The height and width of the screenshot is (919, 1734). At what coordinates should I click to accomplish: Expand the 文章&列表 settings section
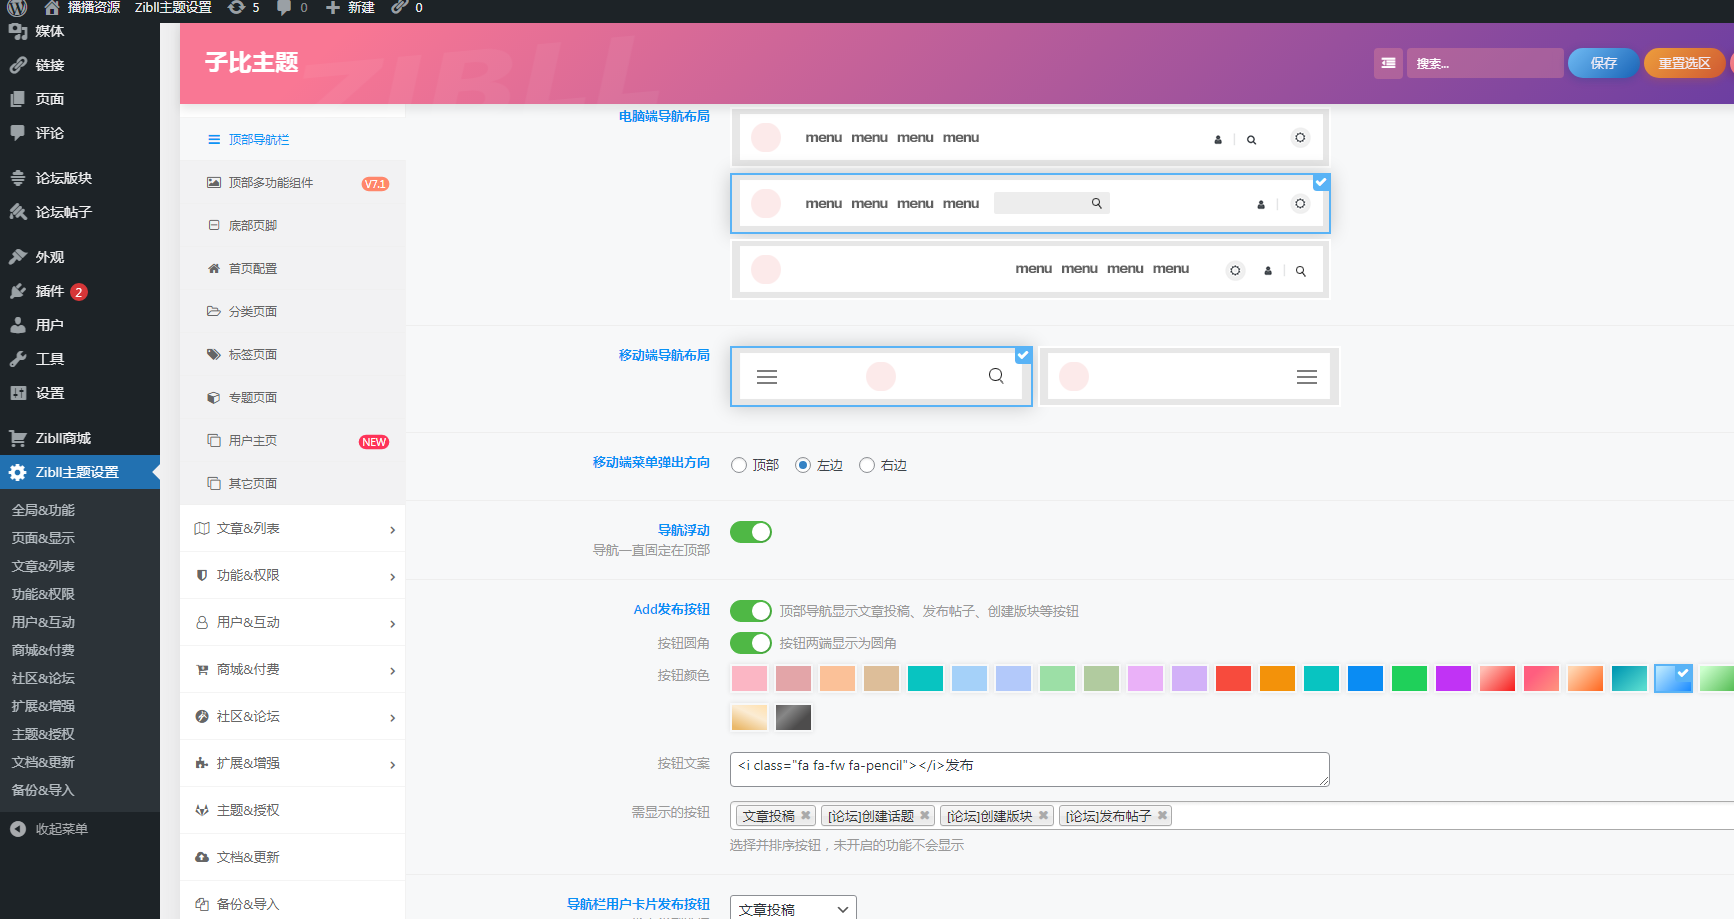(x=292, y=528)
